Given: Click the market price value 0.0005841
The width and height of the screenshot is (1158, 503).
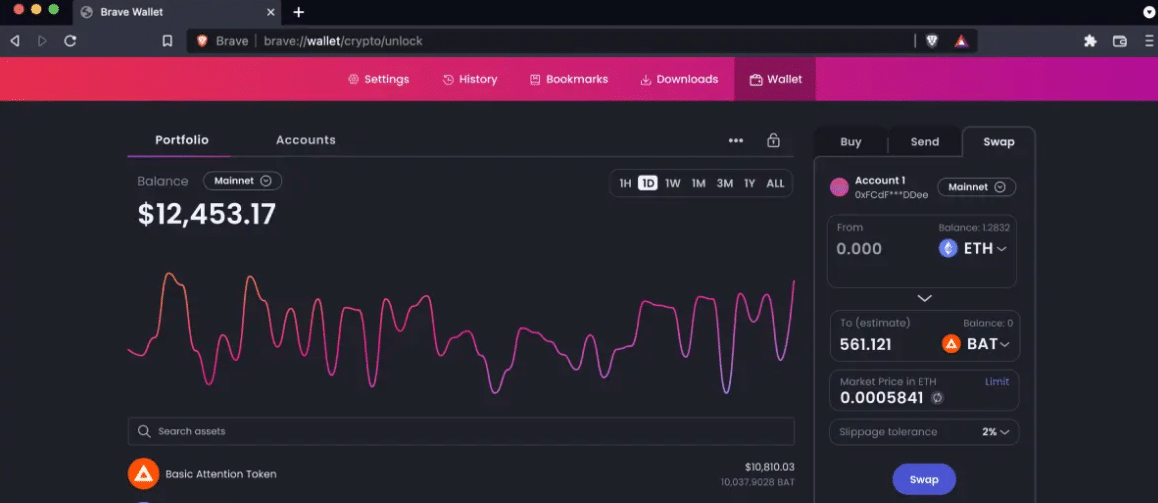Looking at the screenshot, I should click(x=881, y=398).
